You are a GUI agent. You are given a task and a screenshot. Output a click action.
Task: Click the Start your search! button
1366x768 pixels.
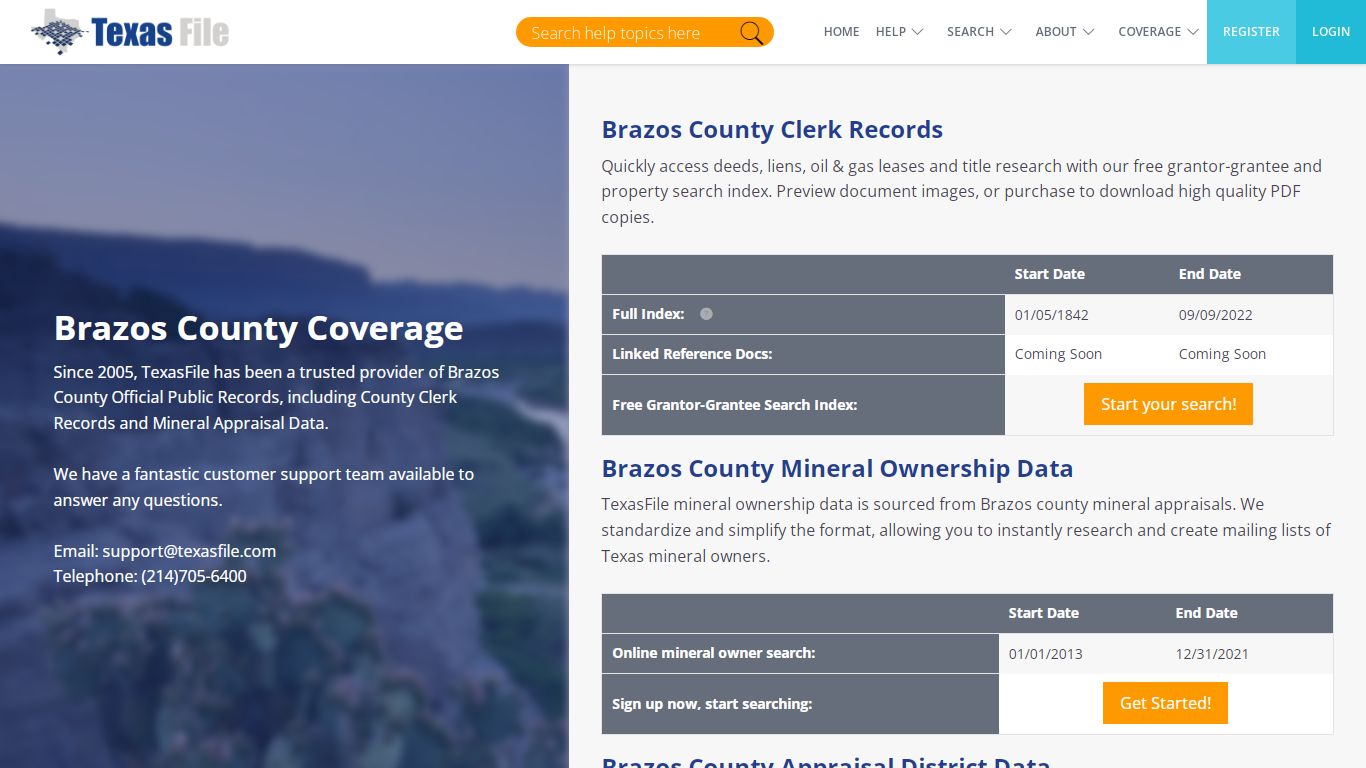coord(1168,404)
